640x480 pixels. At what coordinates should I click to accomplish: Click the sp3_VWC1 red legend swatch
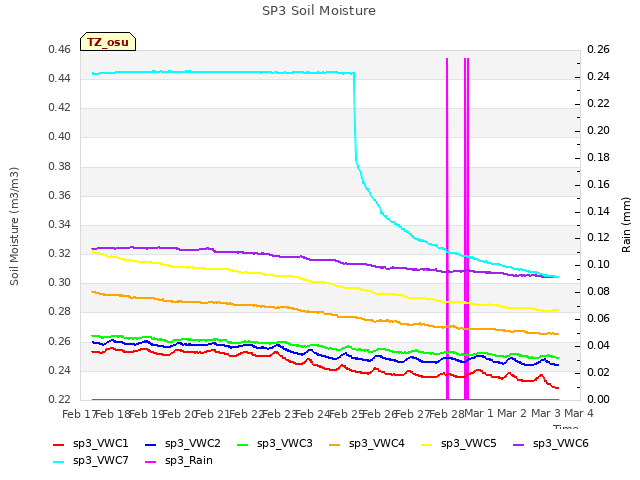[59, 444]
